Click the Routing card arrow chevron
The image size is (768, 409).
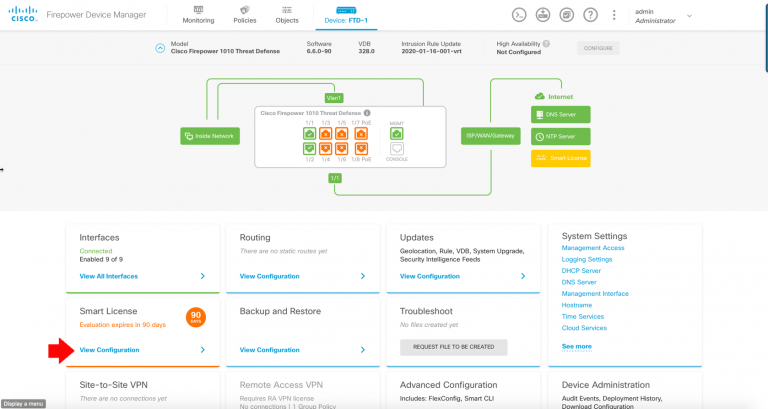(363, 276)
